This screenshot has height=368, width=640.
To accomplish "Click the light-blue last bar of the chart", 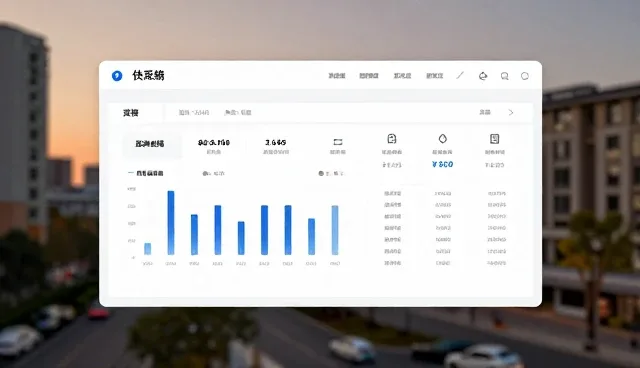I will tap(335, 230).
